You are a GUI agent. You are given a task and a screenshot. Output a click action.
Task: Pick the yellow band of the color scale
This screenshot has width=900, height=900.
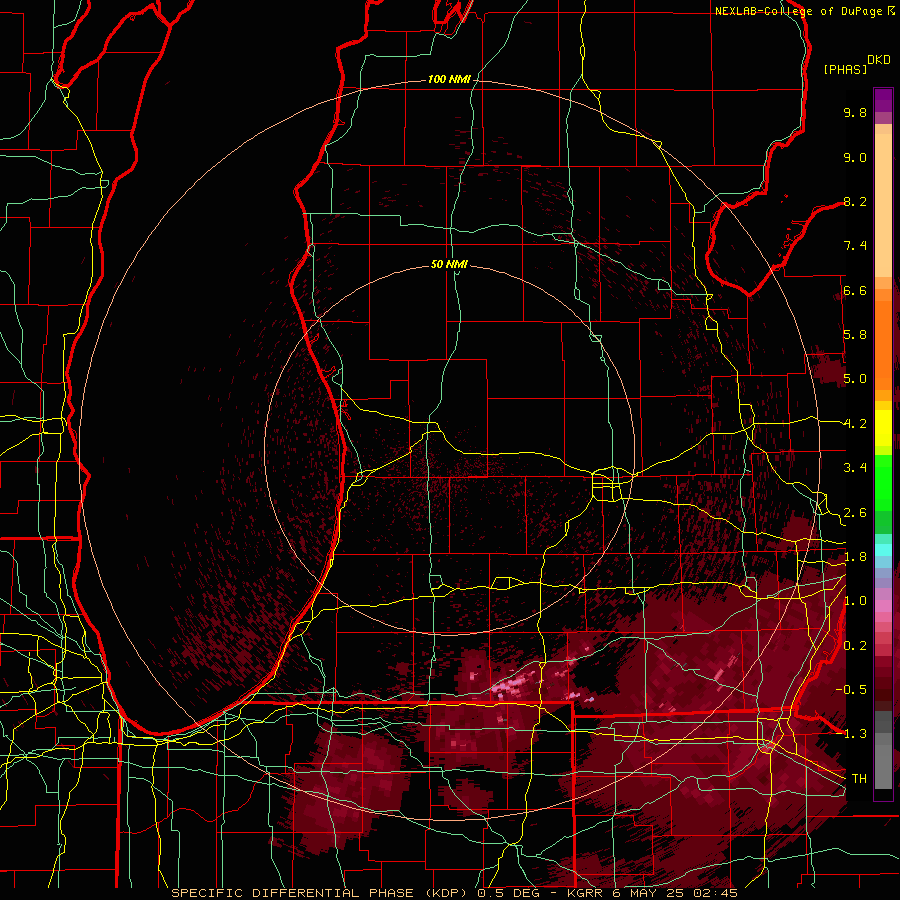tap(883, 428)
